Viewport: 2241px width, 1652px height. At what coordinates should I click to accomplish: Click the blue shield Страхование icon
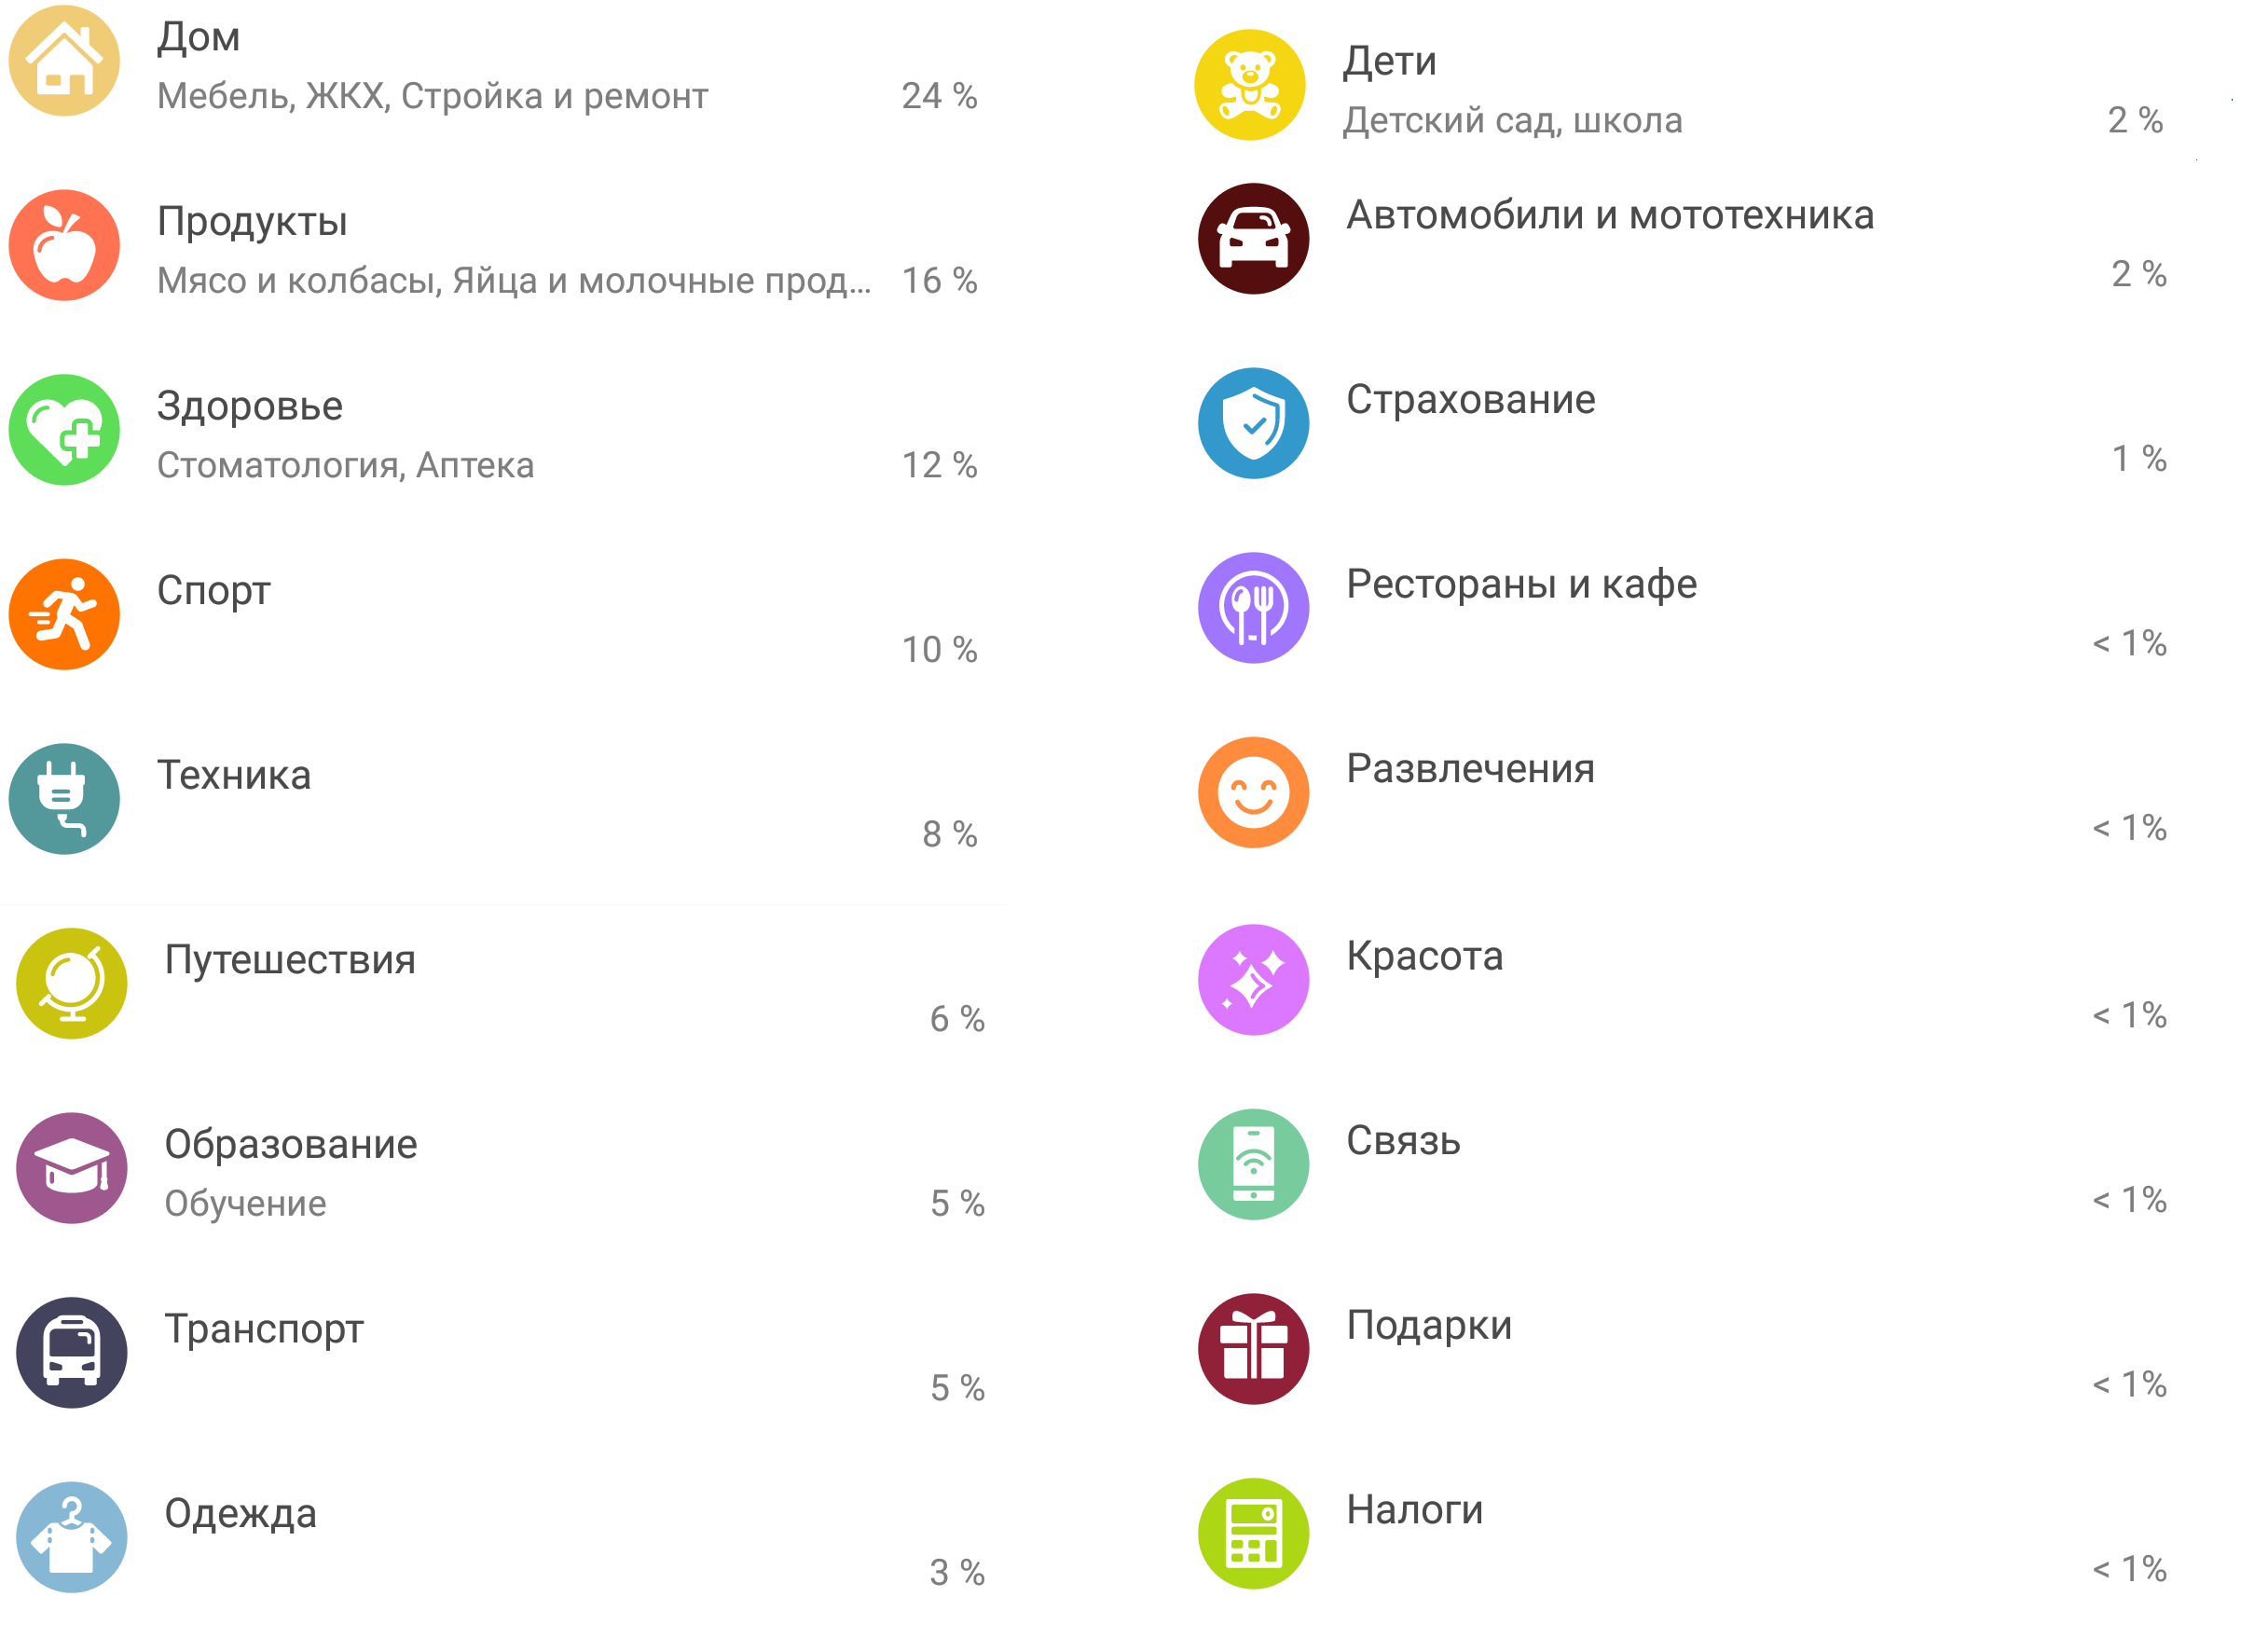[x=1253, y=423]
